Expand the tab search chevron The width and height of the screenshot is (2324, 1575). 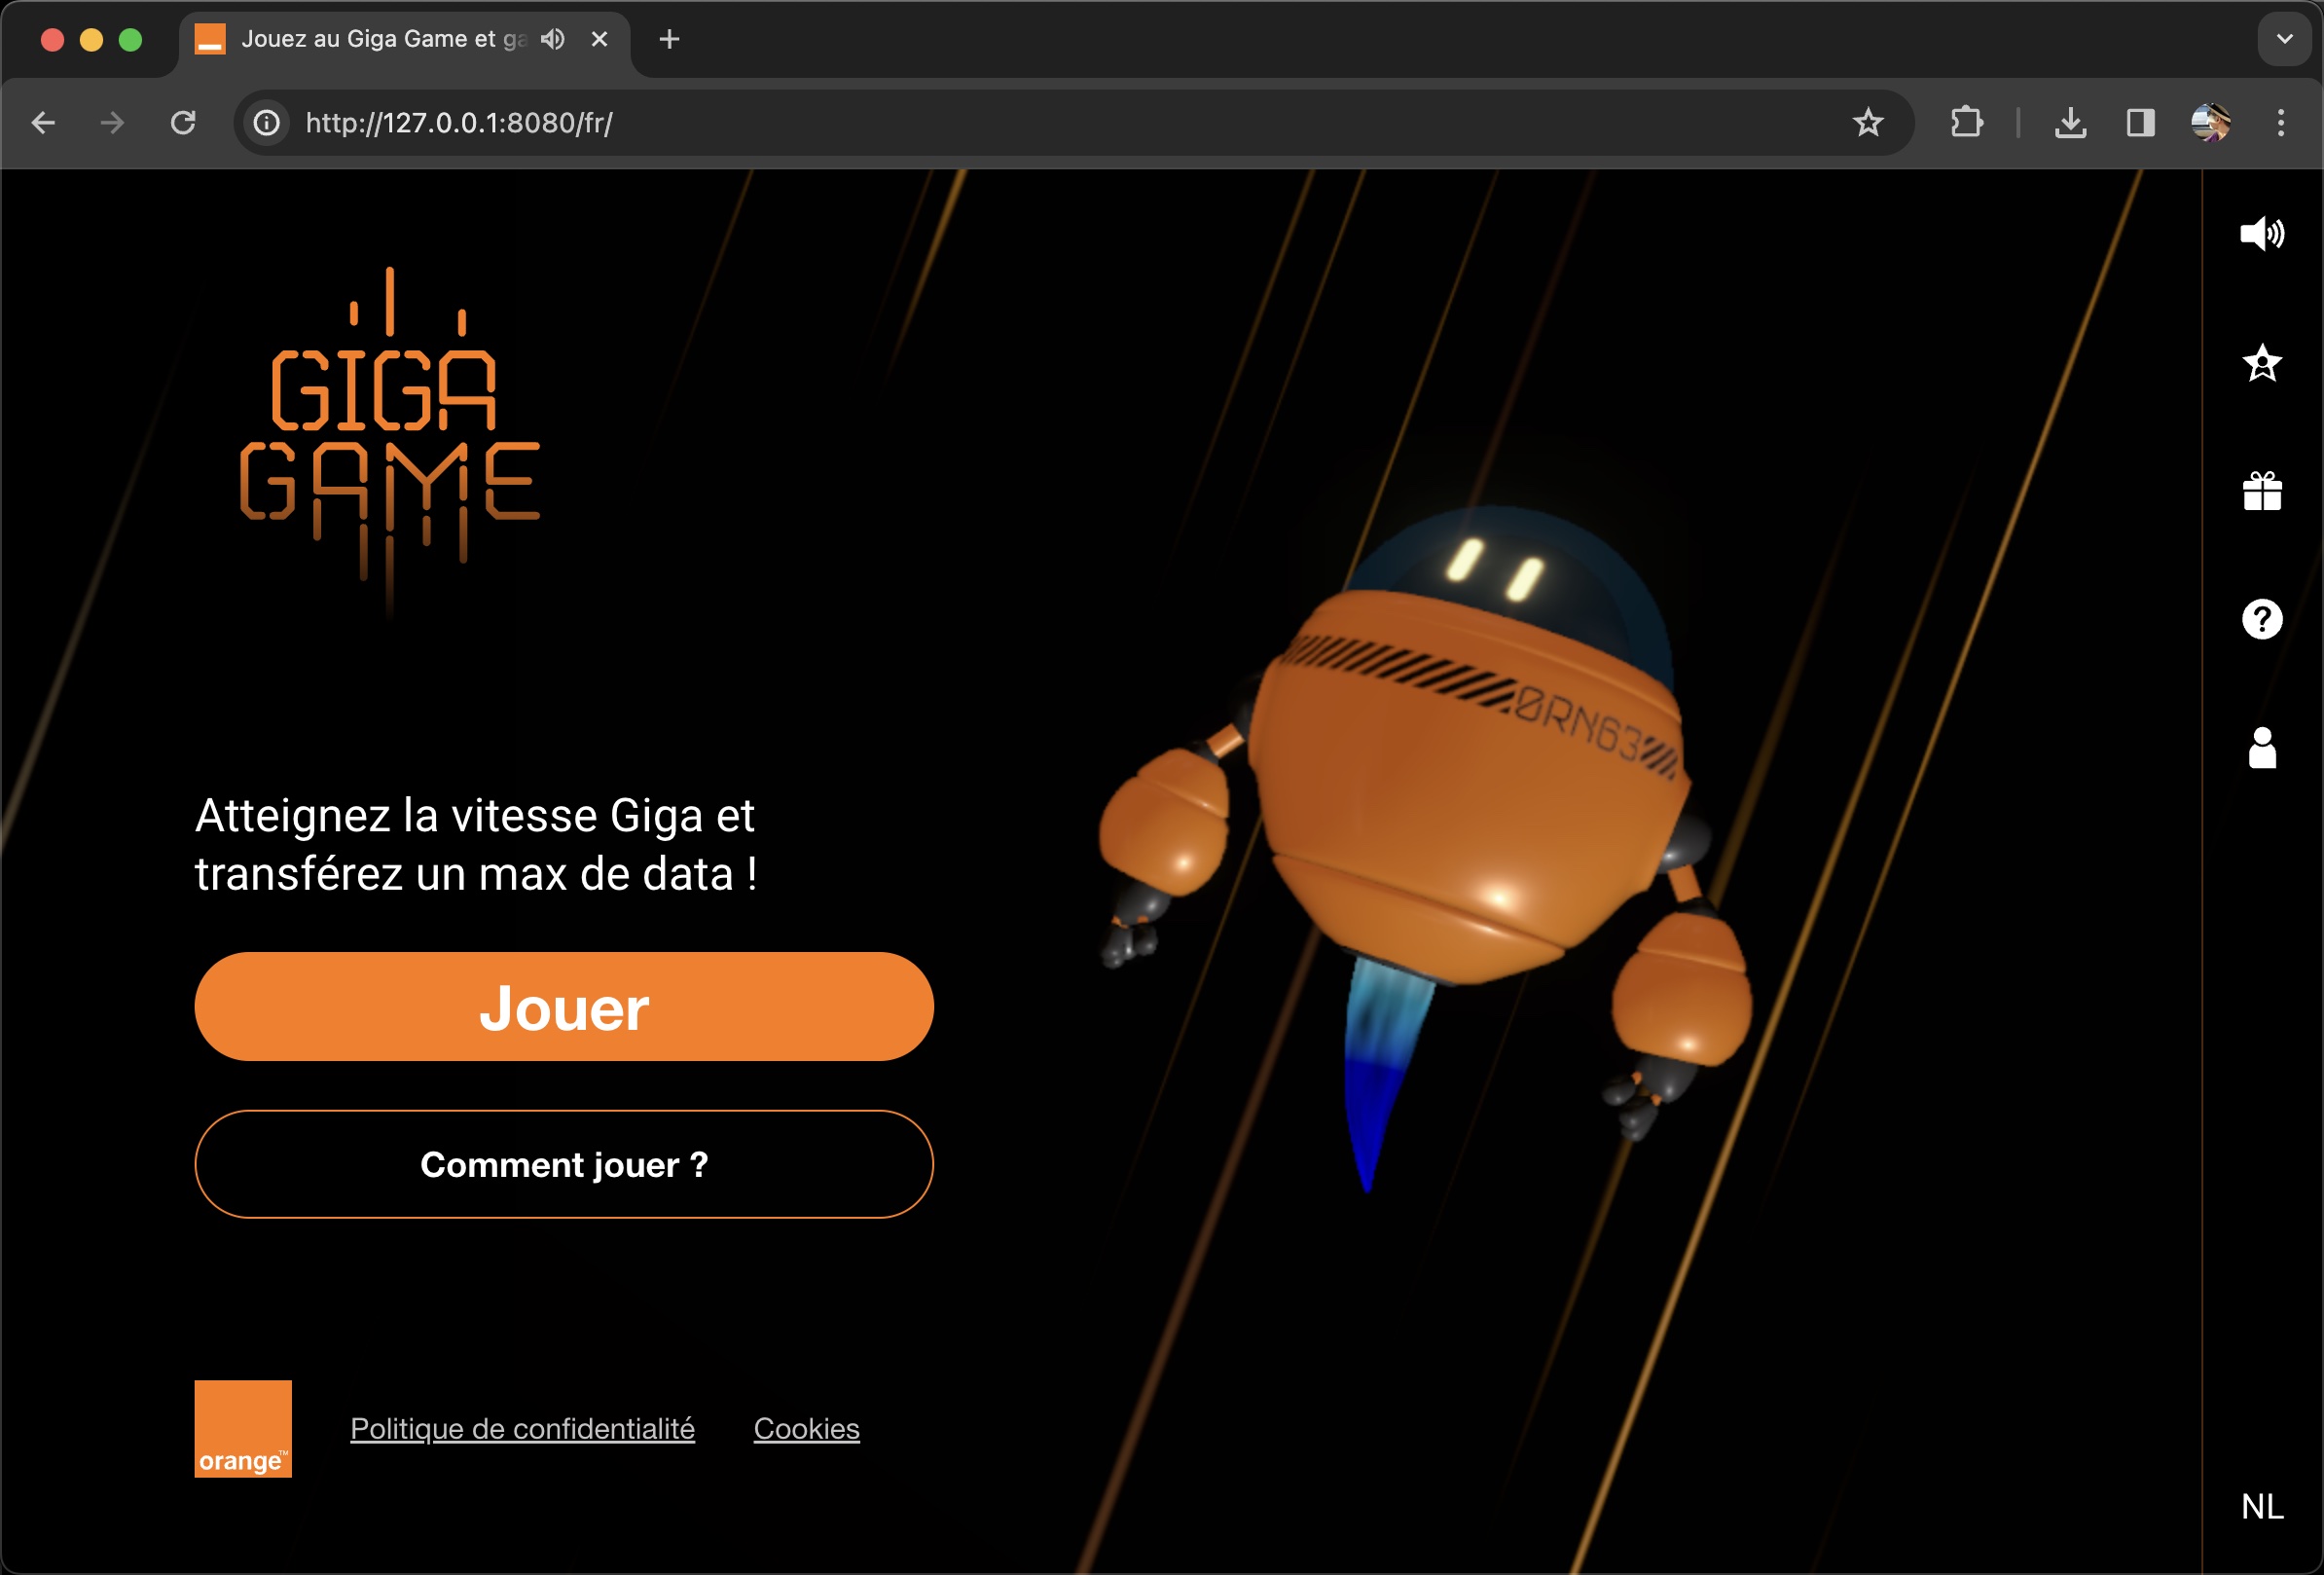click(2284, 39)
